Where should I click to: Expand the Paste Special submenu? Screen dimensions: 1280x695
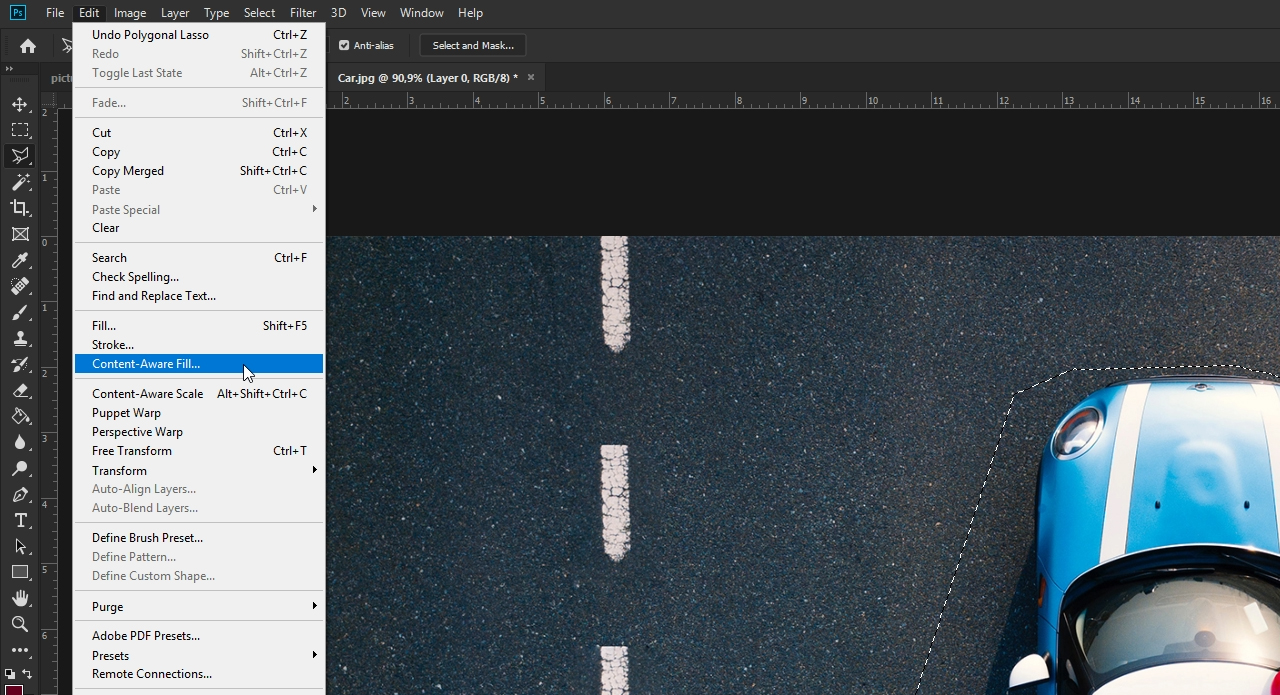pos(199,209)
